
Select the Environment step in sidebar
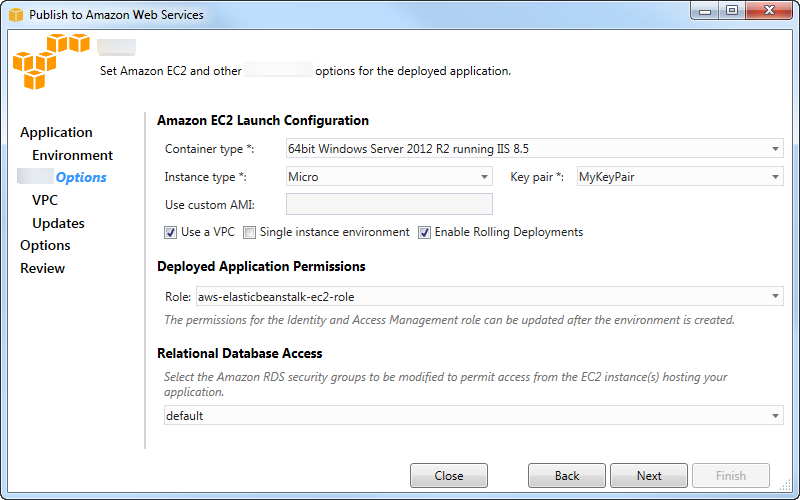click(x=72, y=155)
